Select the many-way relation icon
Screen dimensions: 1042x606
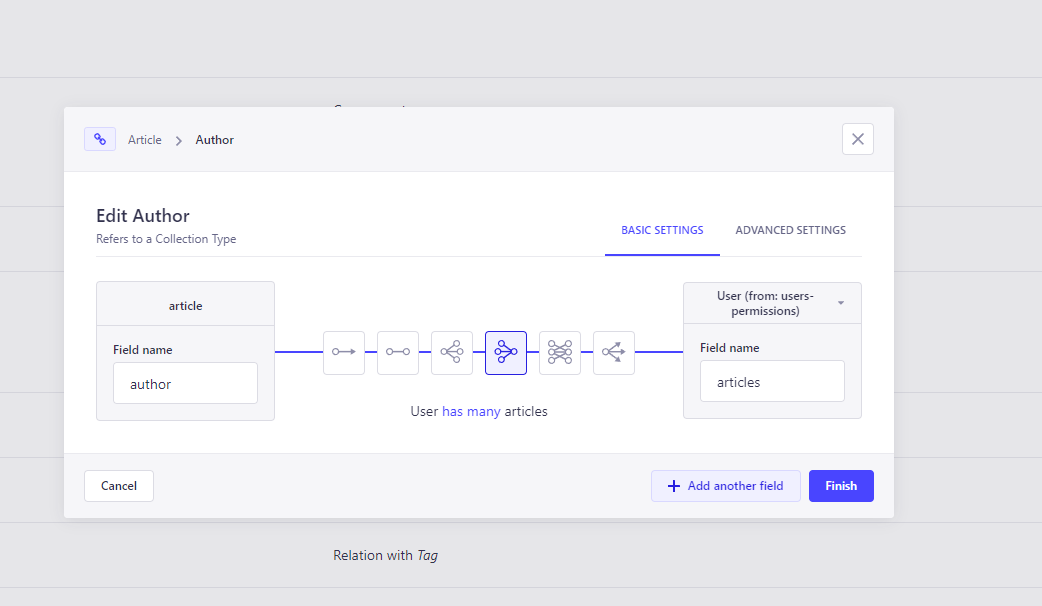[x=614, y=353]
